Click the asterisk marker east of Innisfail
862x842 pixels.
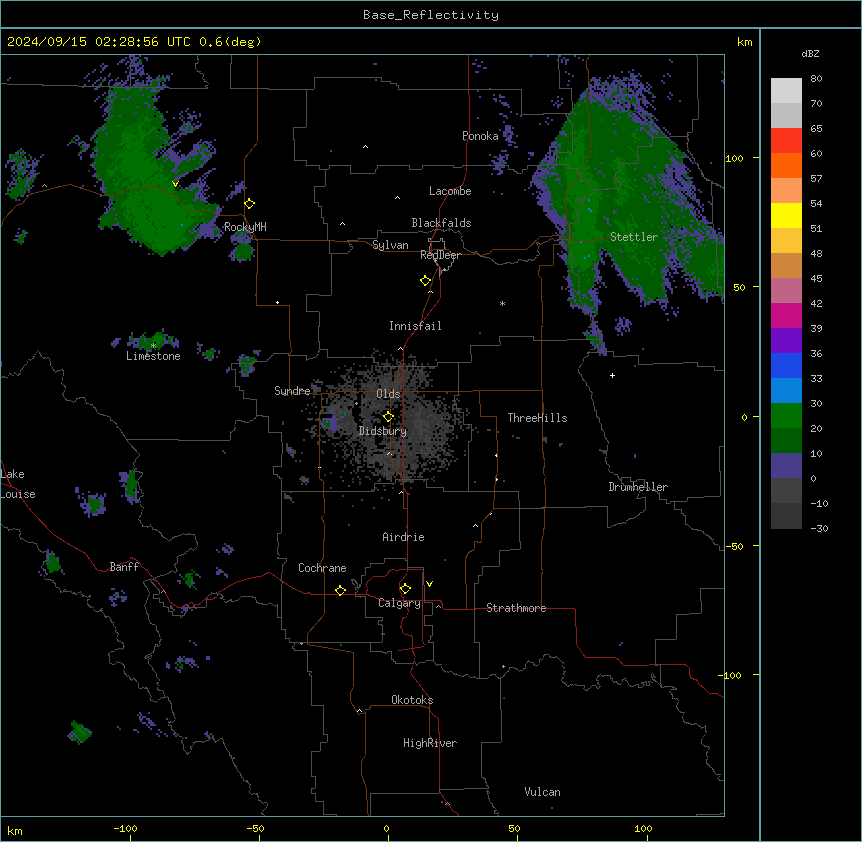(502, 303)
